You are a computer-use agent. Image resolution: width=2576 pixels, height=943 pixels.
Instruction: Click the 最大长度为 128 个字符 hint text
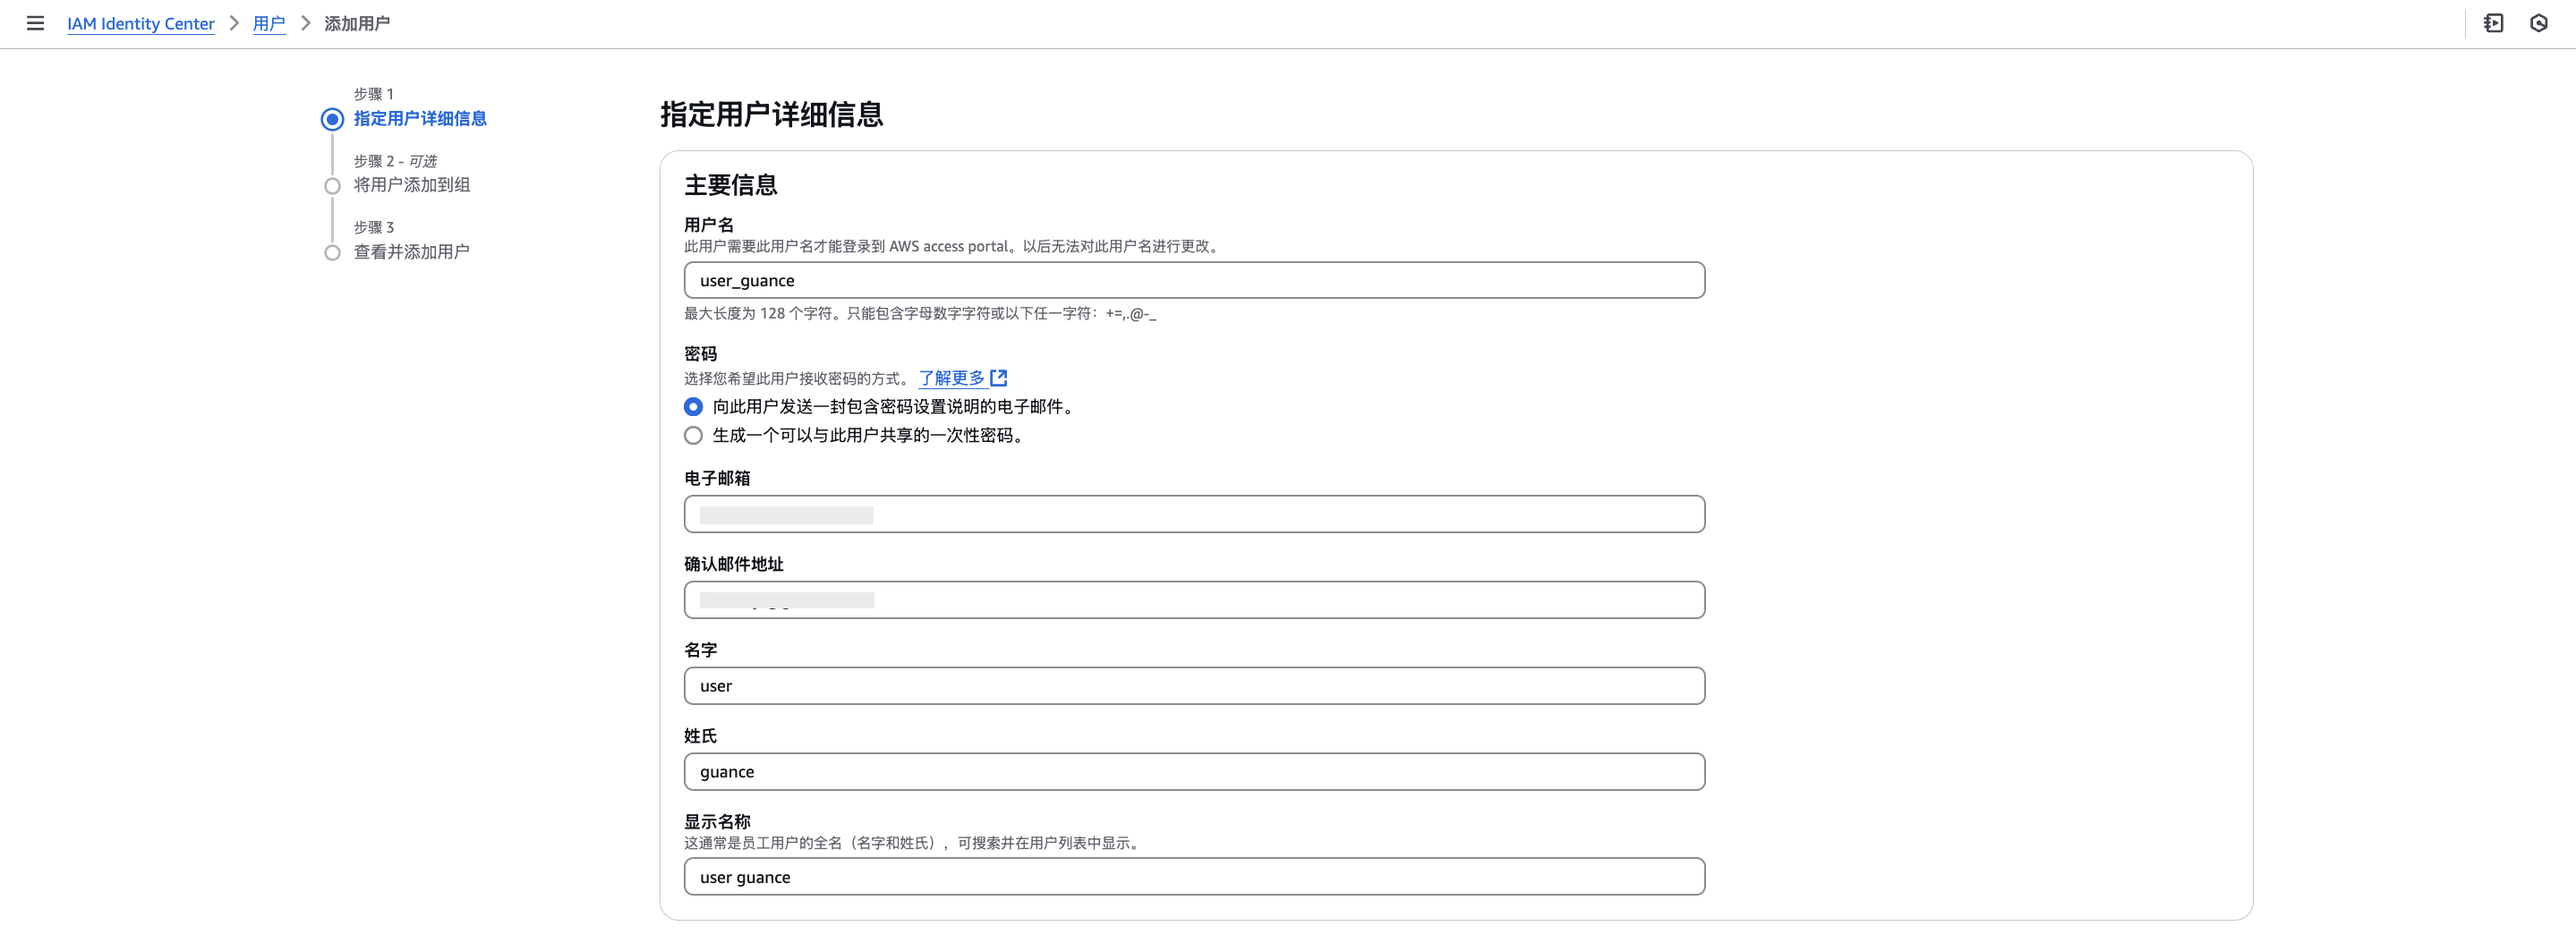[920, 314]
